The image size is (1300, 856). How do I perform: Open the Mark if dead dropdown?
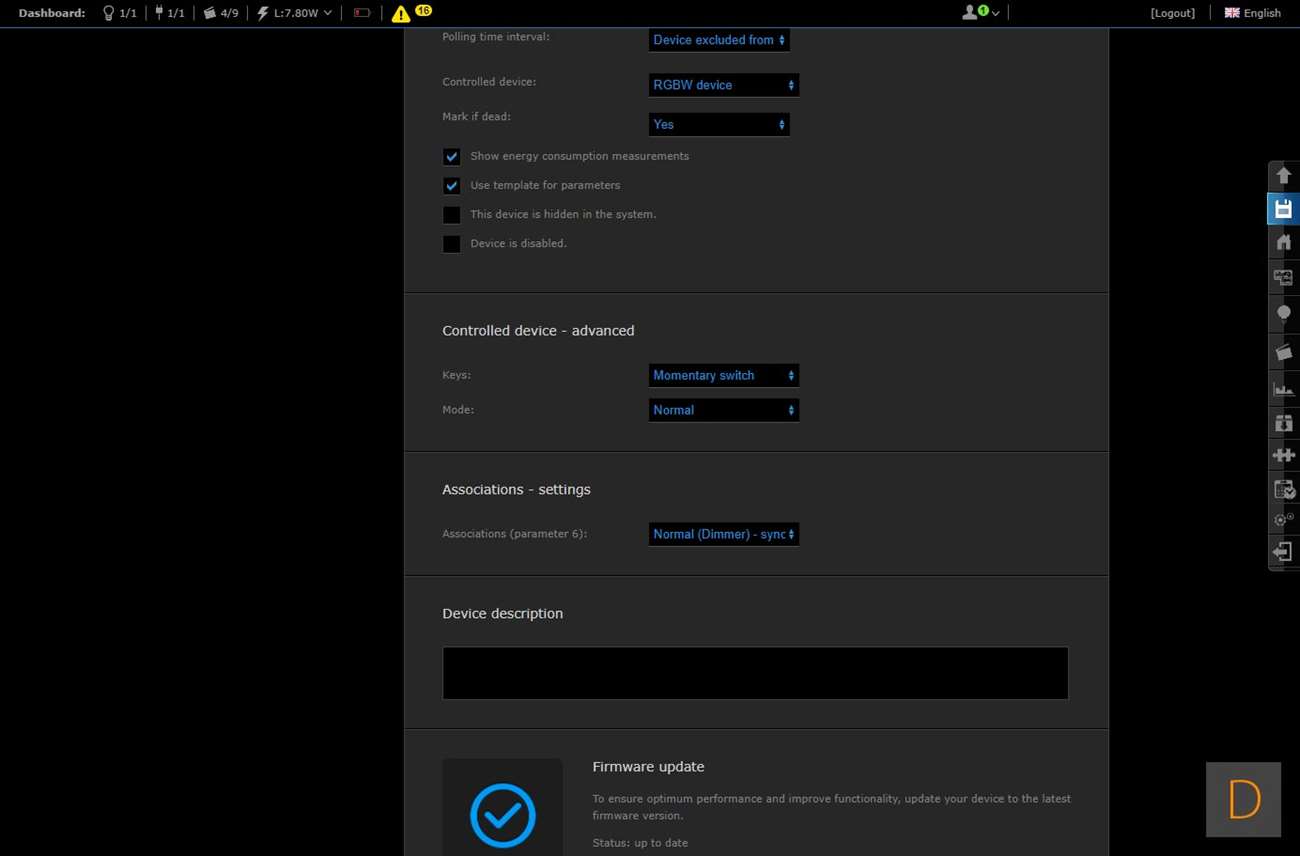click(x=718, y=124)
